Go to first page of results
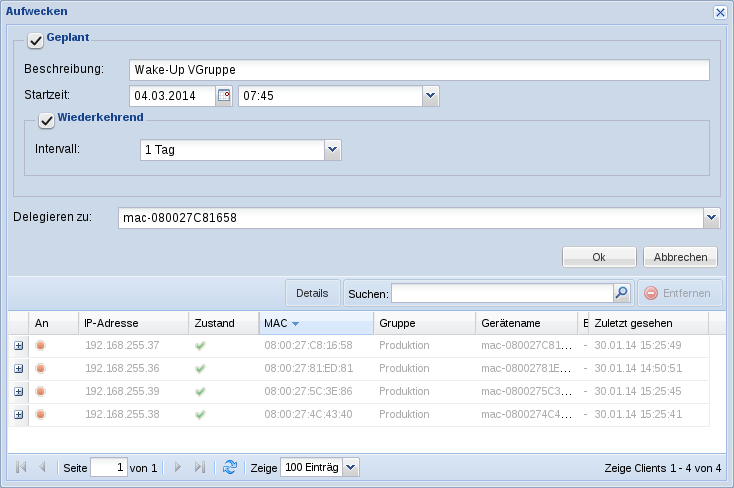Screen dimensions: 734x488 tap(20, 467)
